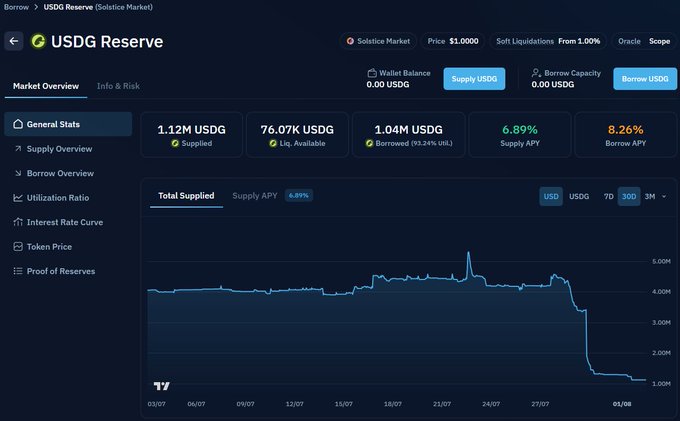Click the arrow icon beside Supply Overview
Viewport: 680px width, 421px height.
click(18, 149)
